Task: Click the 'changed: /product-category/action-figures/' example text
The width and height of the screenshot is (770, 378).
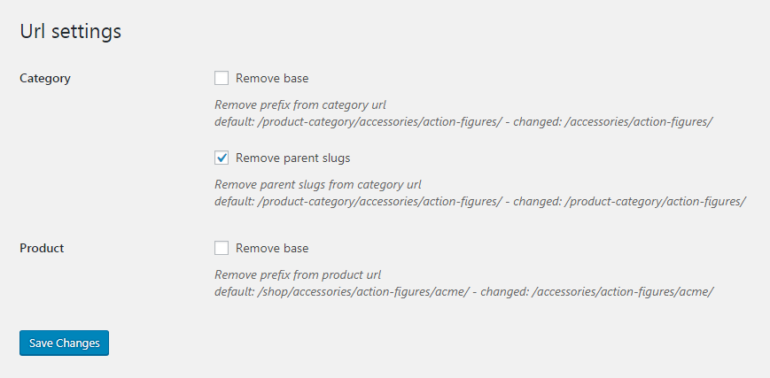Action: coord(630,201)
